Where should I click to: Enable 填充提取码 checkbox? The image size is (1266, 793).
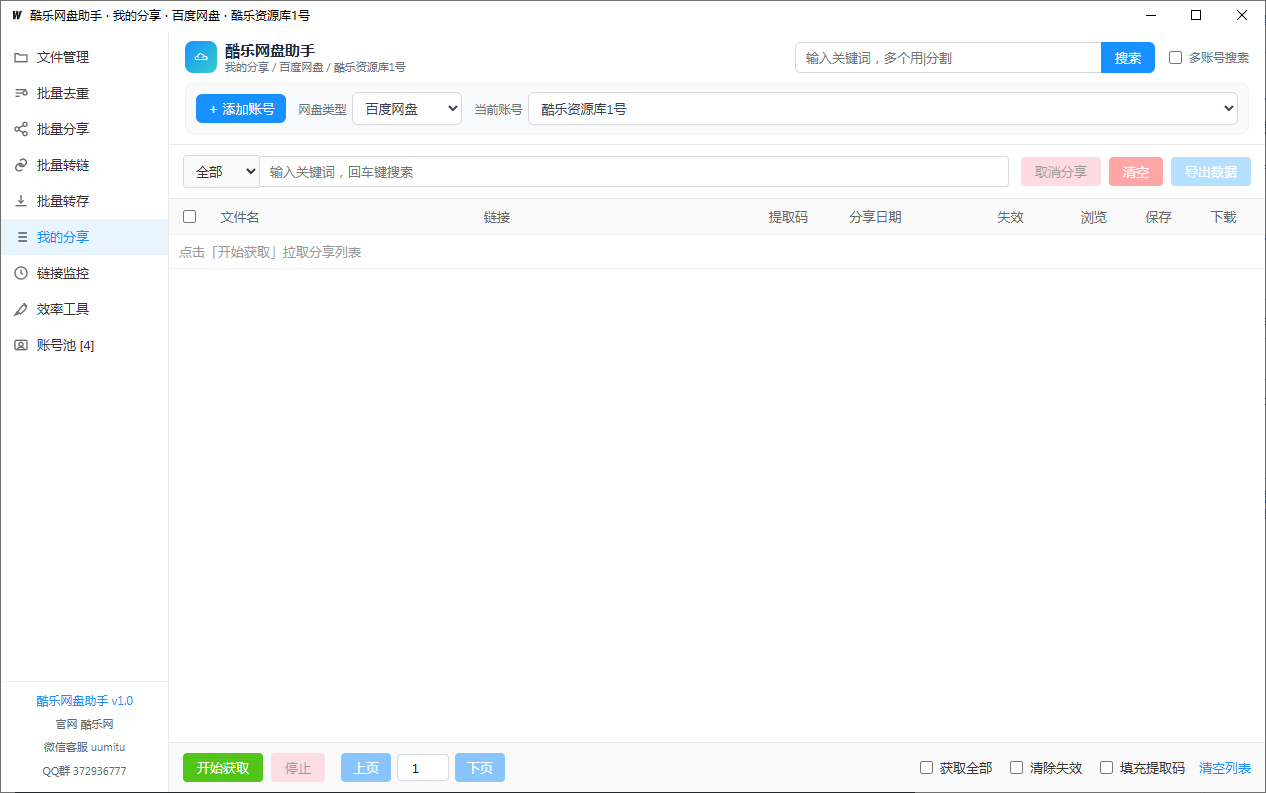(x=1106, y=768)
